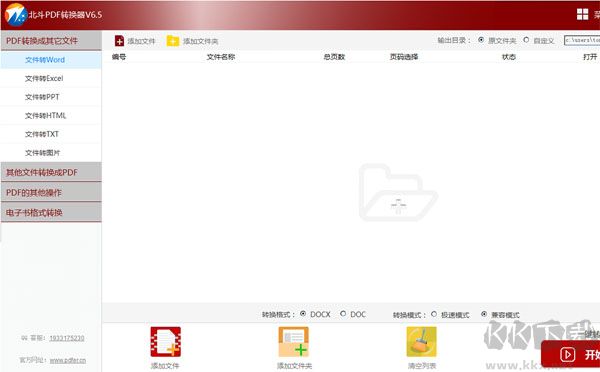Click the 编号 column header

click(x=119, y=57)
